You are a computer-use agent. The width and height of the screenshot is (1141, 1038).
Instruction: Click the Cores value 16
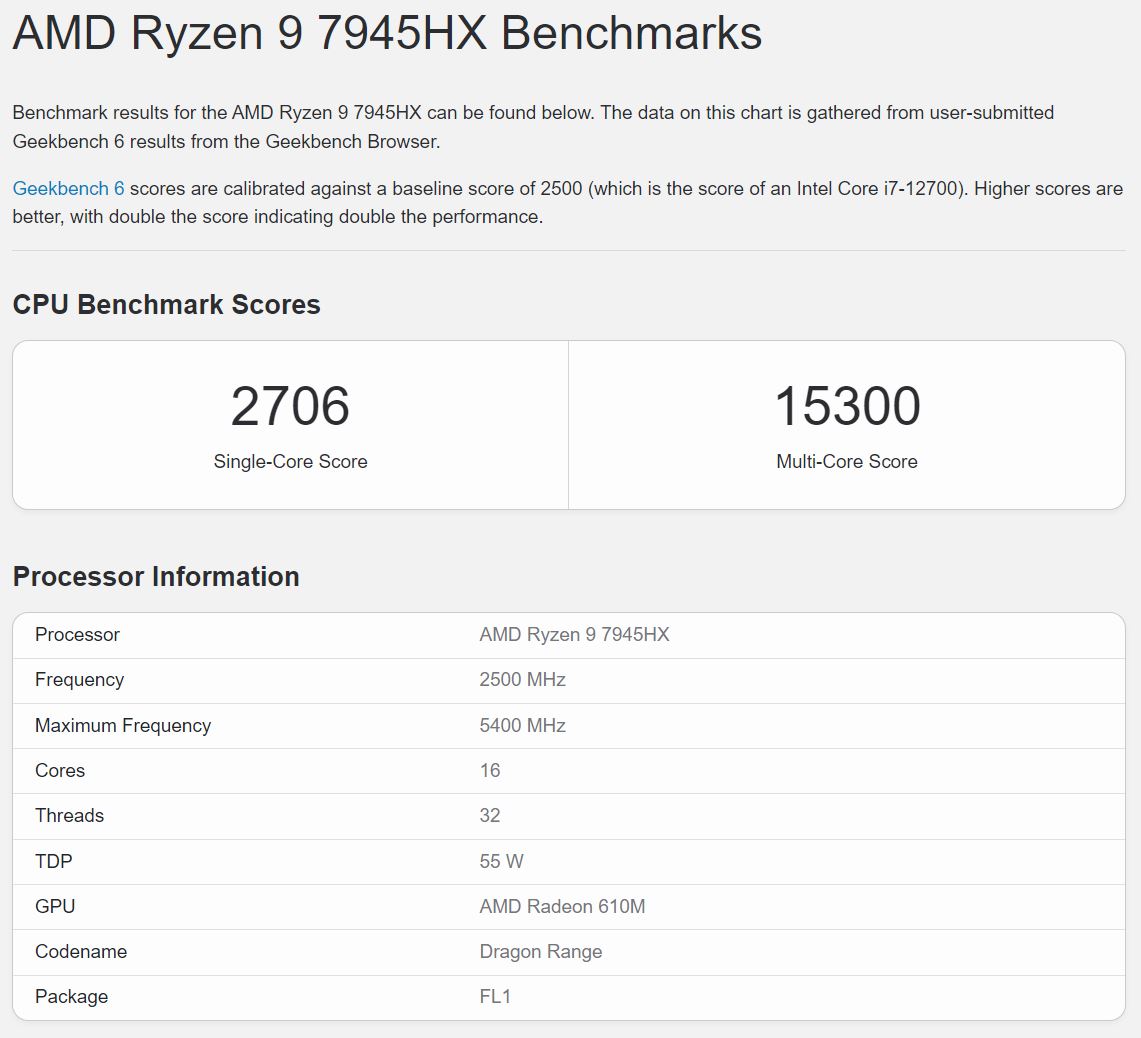click(x=490, y=771)
